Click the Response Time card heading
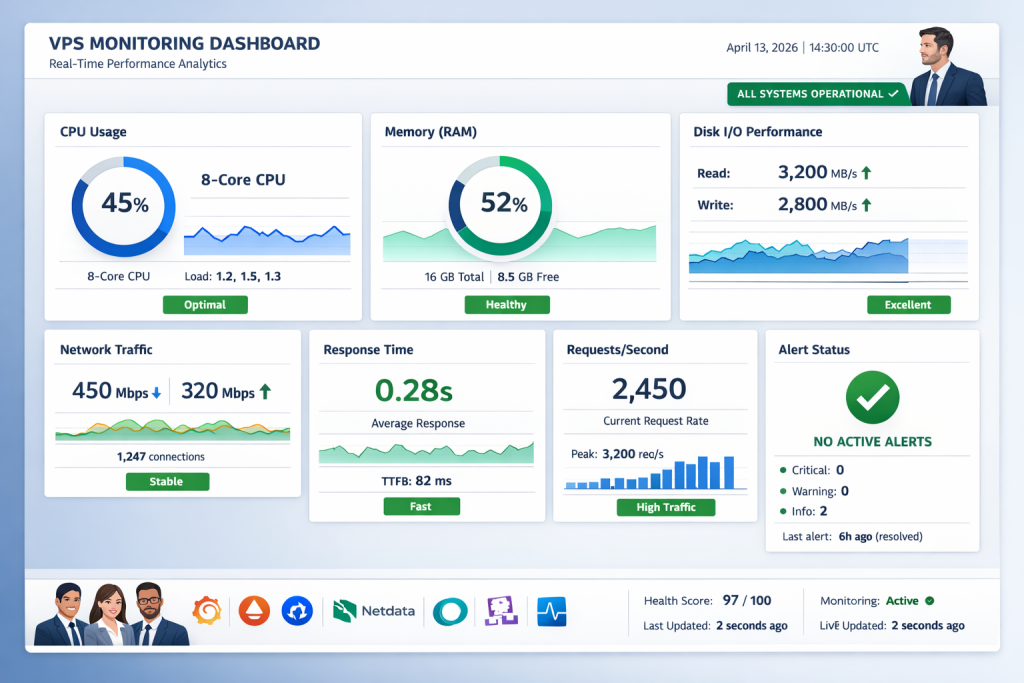Screen dimensions: 1024x683 368,350
